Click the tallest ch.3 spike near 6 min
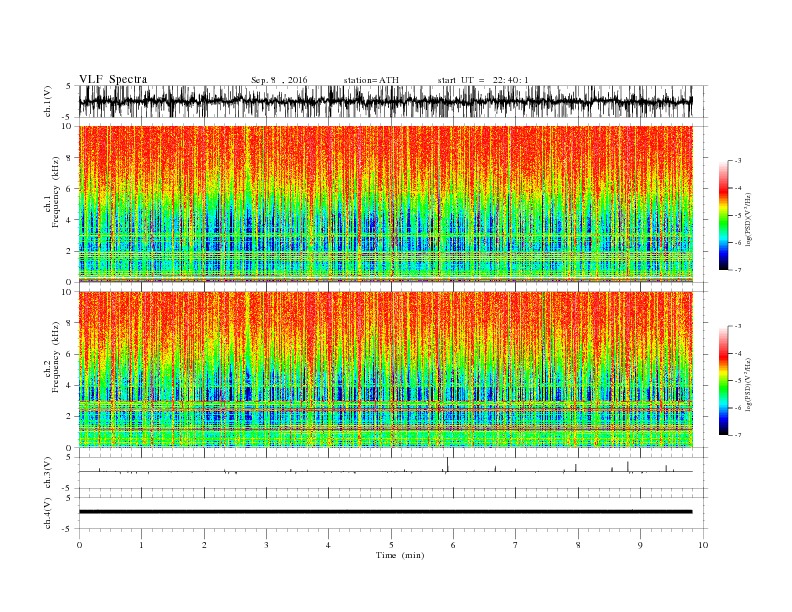The height and width of the screenshot is (612, 792). [448, 465]
